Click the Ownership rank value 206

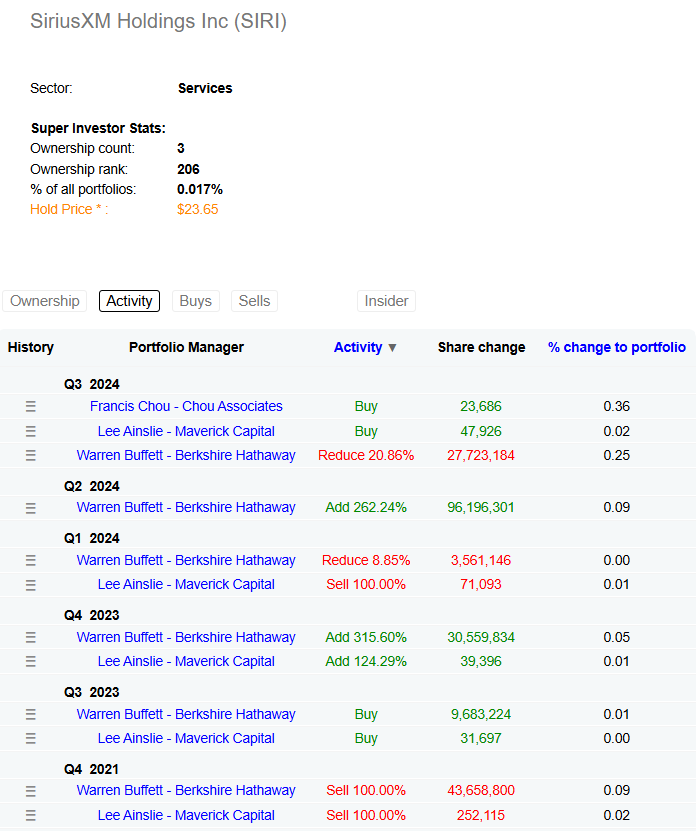click(188, 169)
